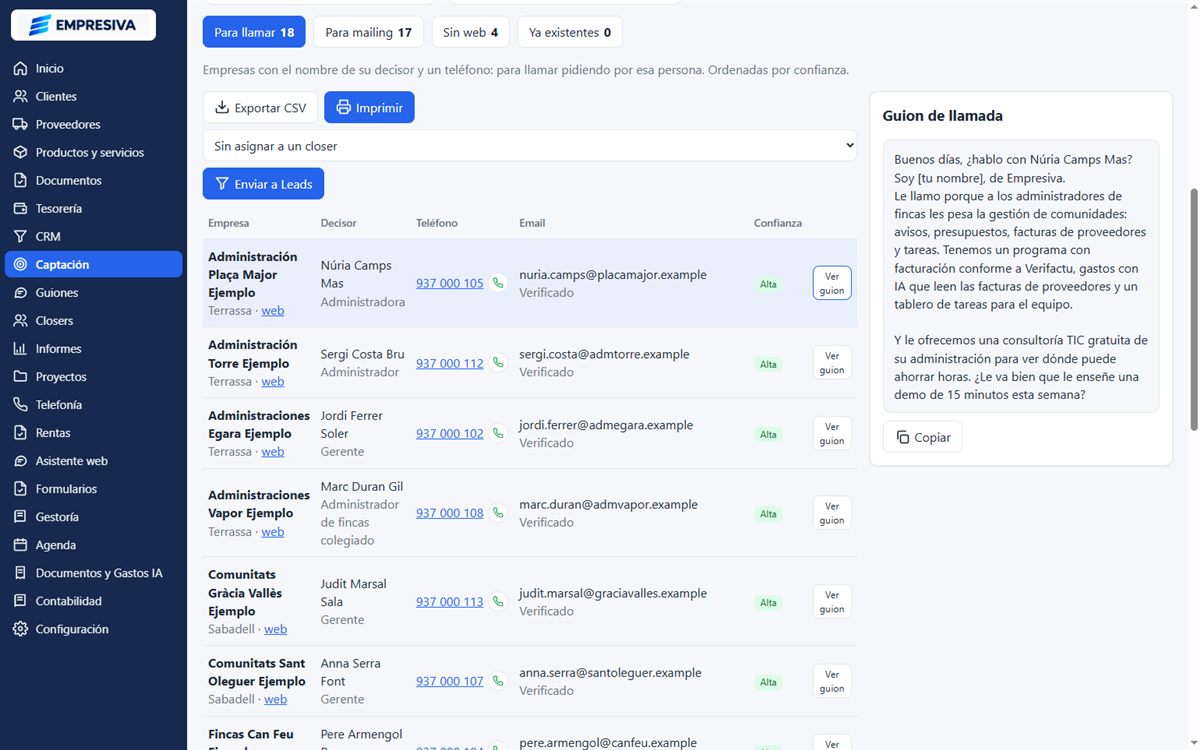Click the CRM funnel icon
Image resolution: width=1200 pixels, height=750 pixels.
(20, 237)
